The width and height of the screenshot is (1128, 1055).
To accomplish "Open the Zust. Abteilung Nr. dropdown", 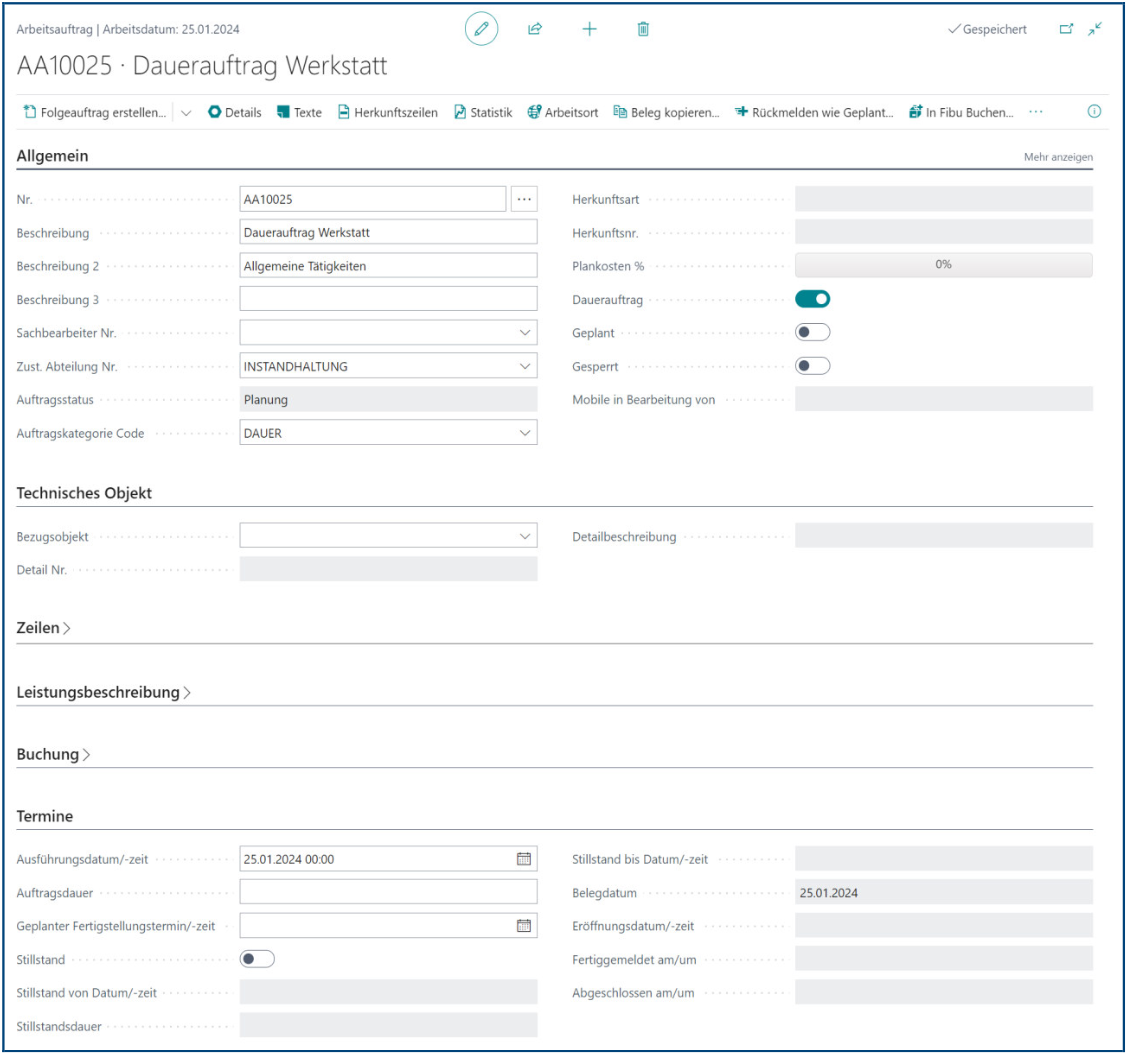I will (x=524, y=366).
